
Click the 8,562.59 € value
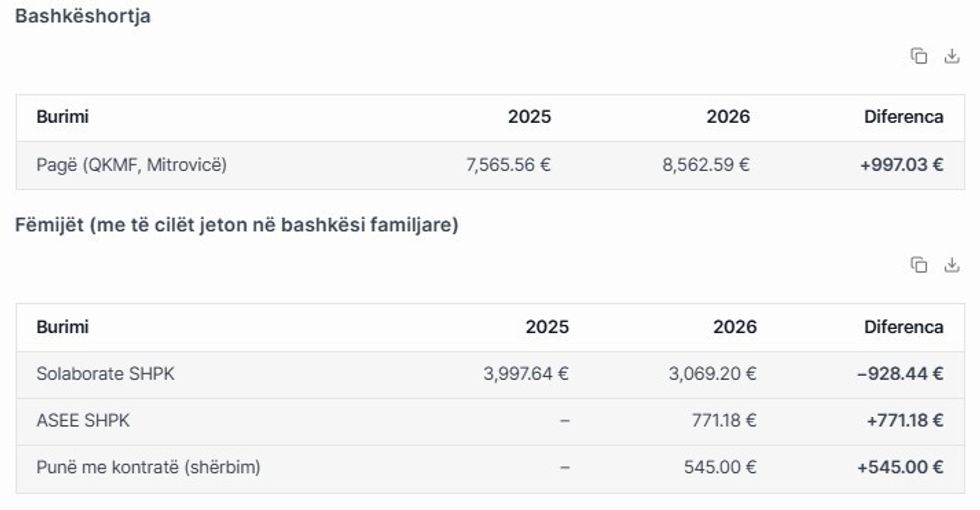706,165
